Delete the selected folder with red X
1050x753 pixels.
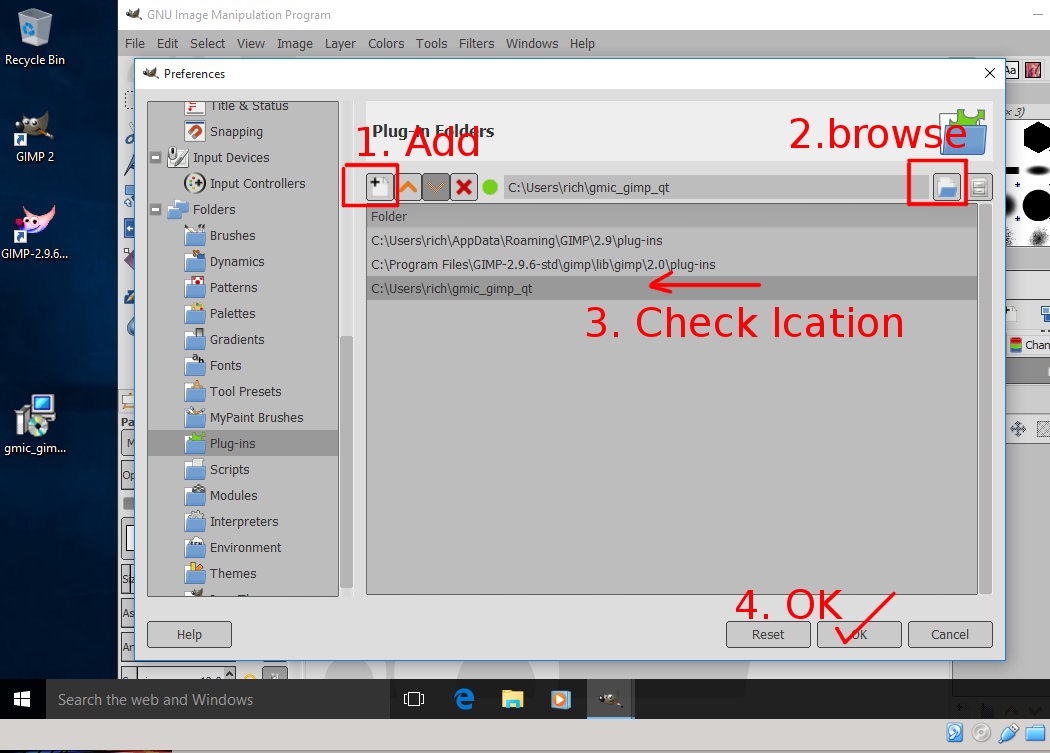tap(463, 187)
